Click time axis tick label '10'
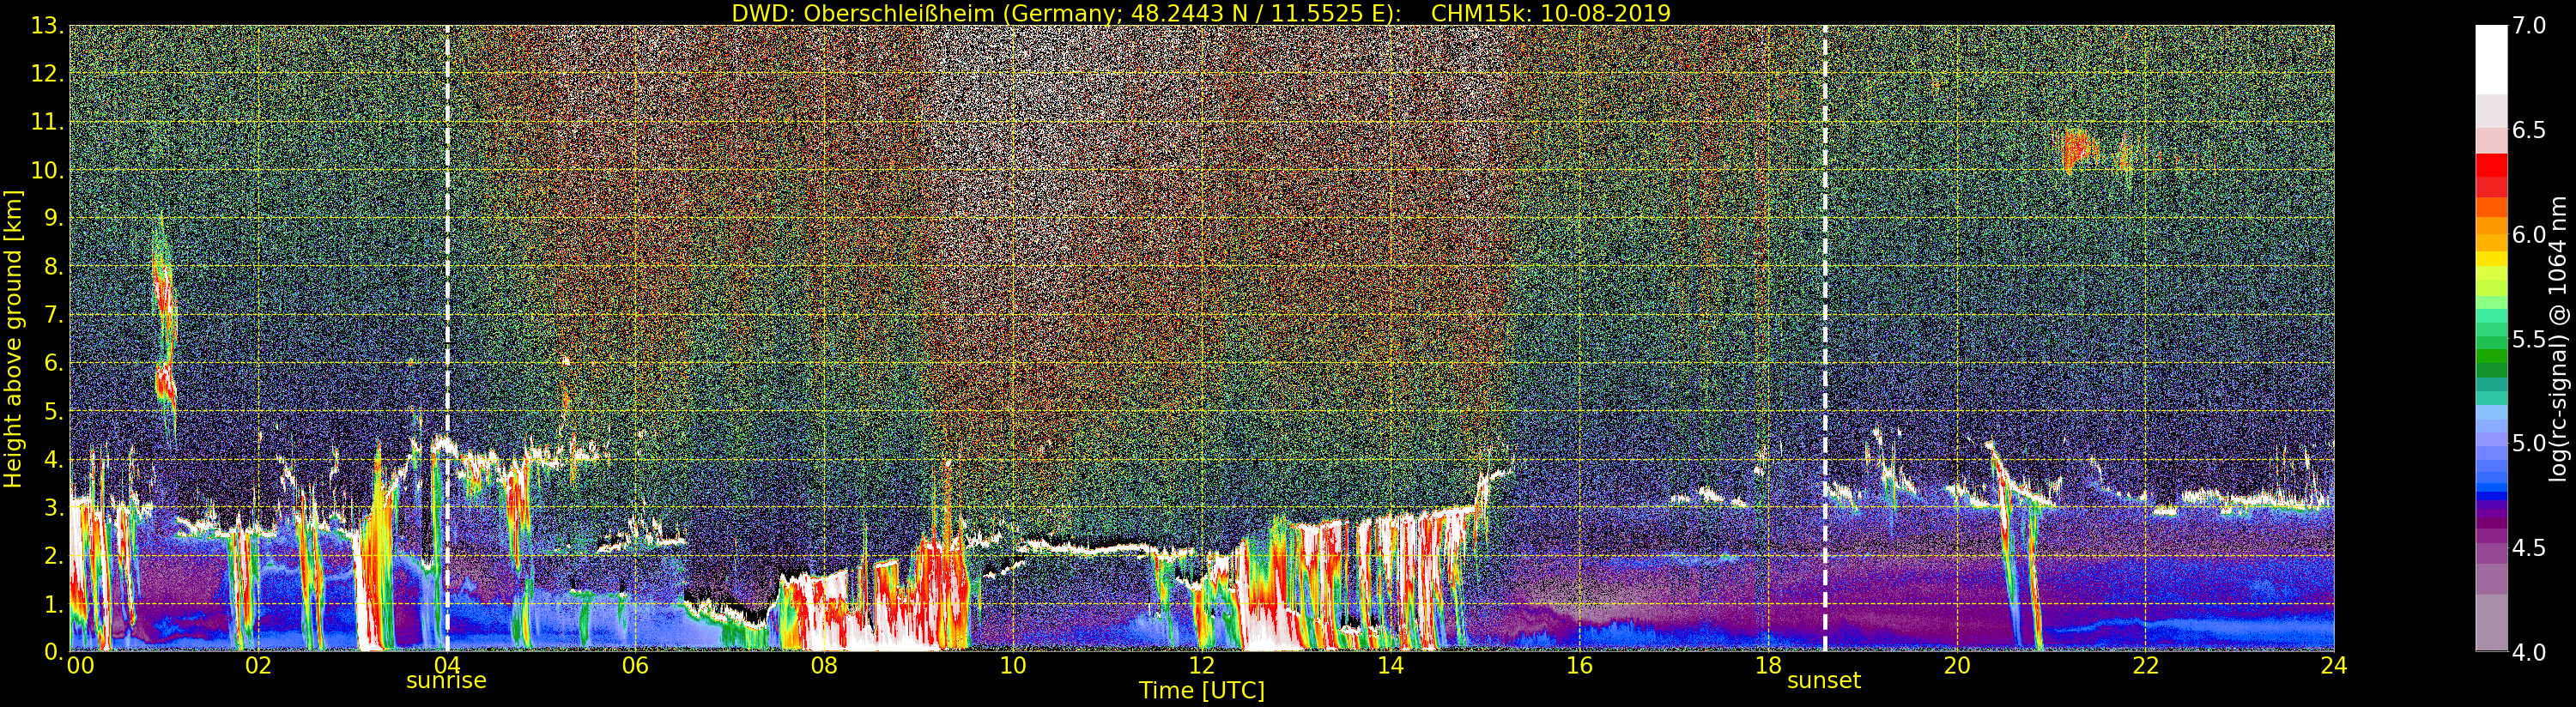This screenshot has height=707, width=2576. tap(1013, 665)
